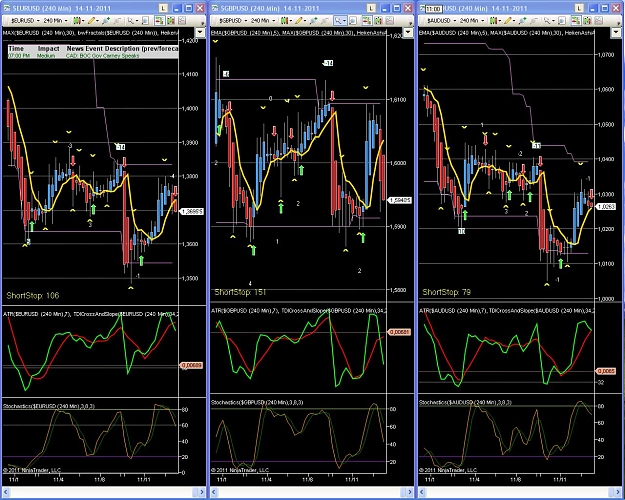Click the zoom in icon in EURUSD toolbar
625x500 pixels.
[106, 20]
